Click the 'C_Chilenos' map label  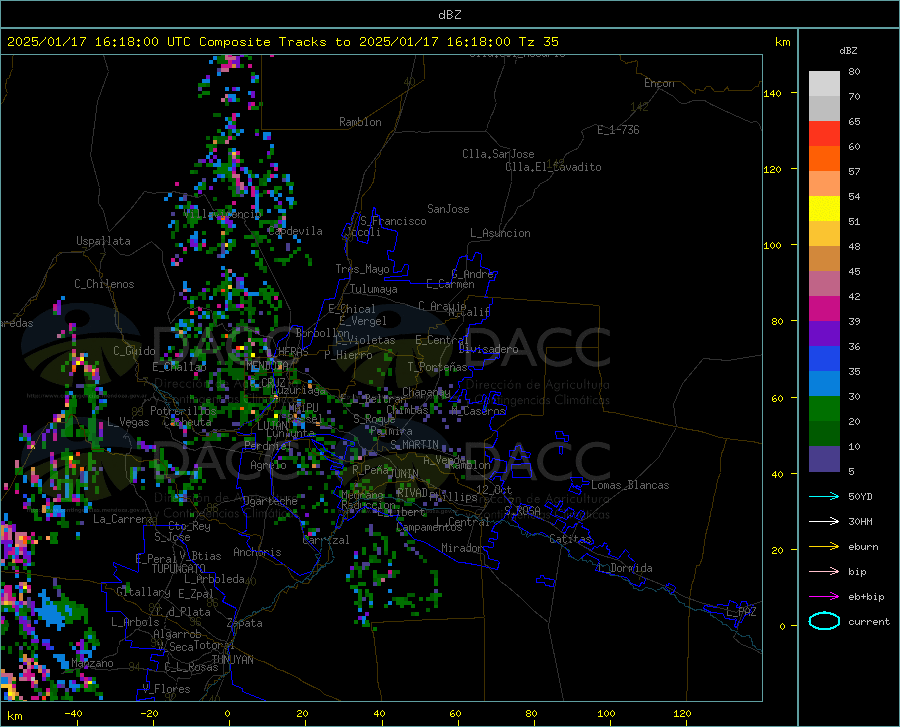click(104, 284)
